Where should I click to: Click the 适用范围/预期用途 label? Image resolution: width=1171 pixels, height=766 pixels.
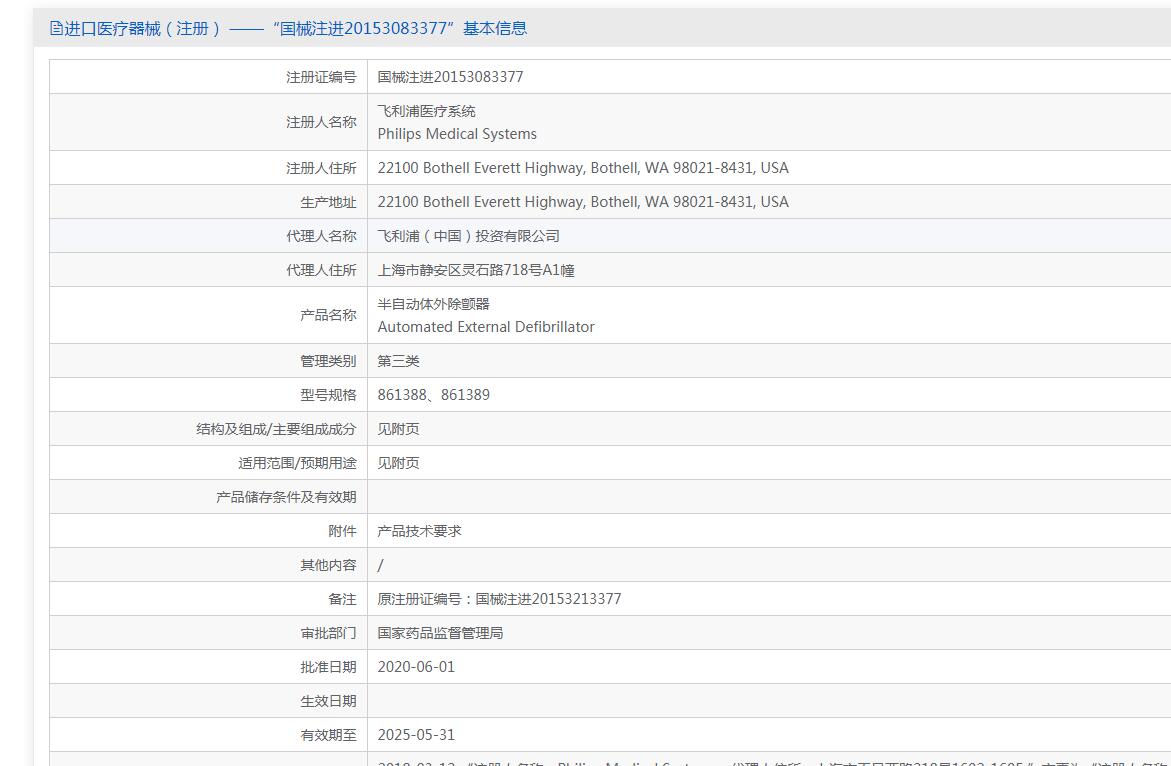point(297,463)
